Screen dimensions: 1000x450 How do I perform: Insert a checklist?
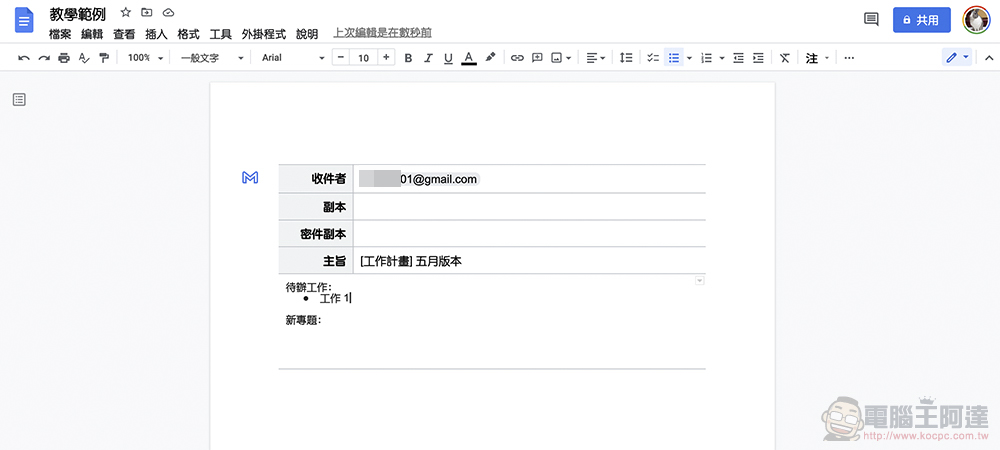pos(653,58)
